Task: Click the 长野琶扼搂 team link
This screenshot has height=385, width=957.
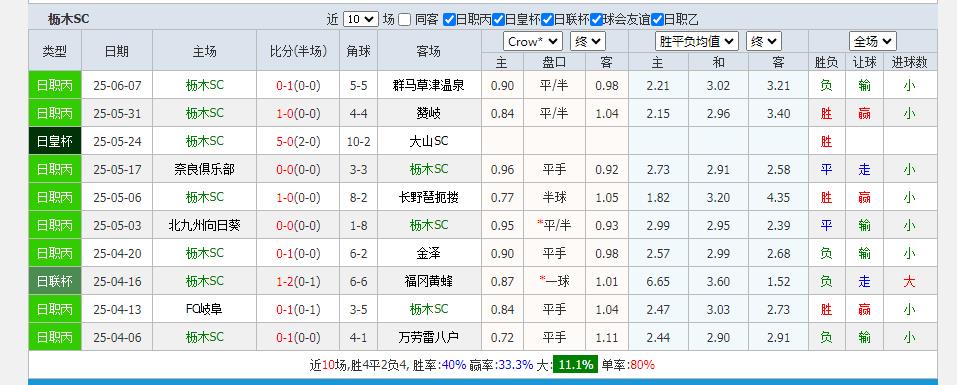Action: click(428, 198)
